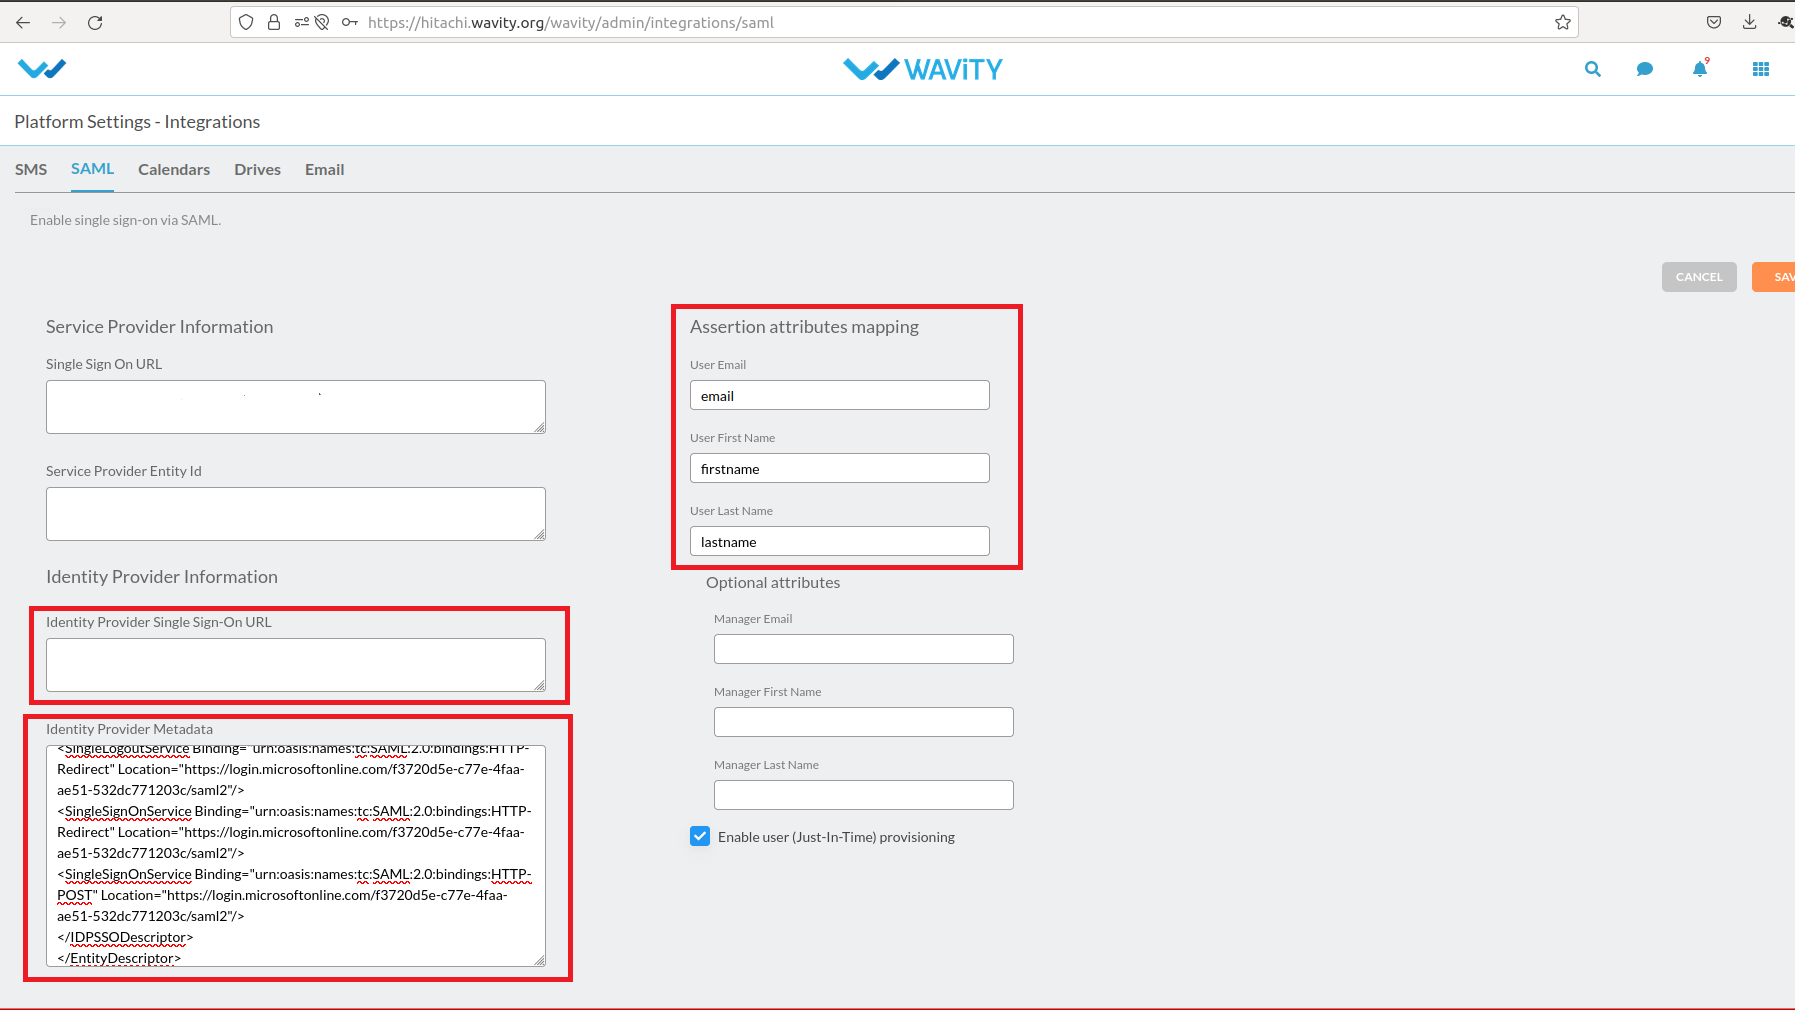Open the search magnifier icon
Viewport: 1795px width, 1010px height.
pyautogui.click(x=1593, y=69)
